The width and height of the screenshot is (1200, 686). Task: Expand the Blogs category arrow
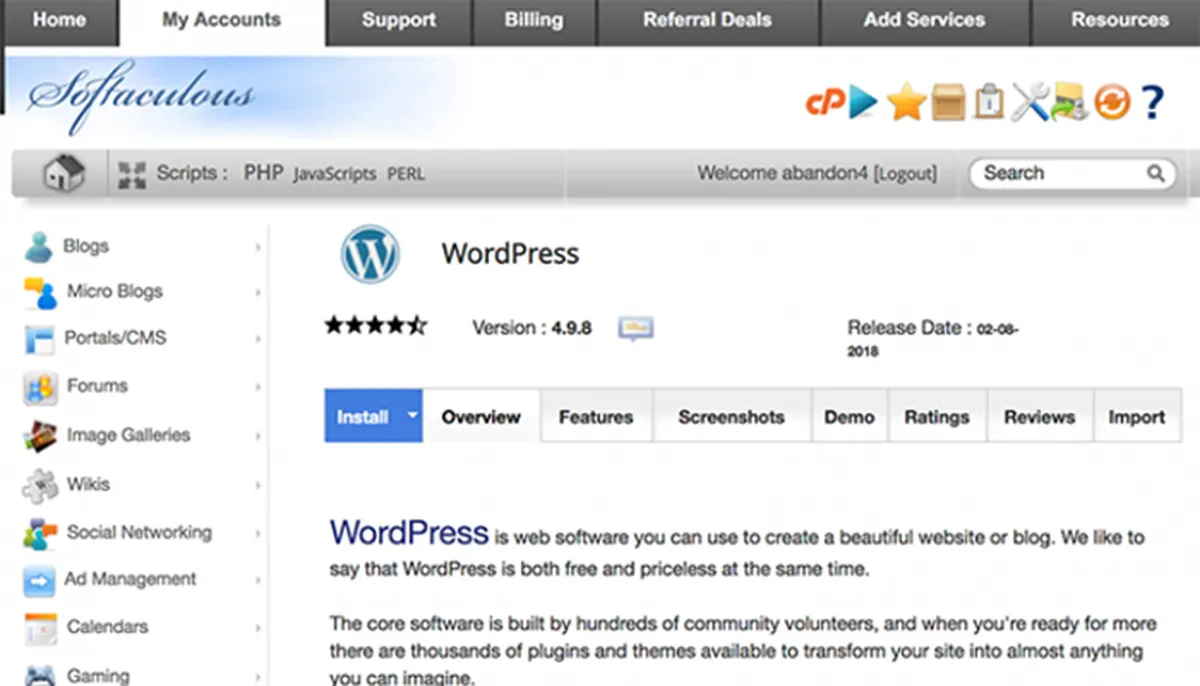coord(258,247)
